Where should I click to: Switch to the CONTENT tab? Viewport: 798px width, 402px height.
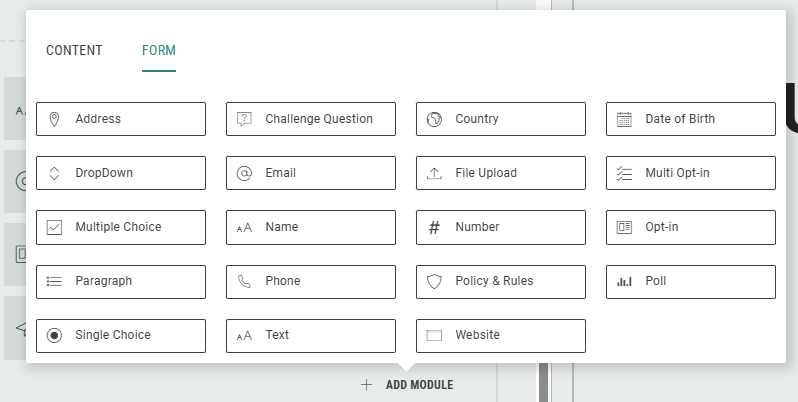[74, 51]
